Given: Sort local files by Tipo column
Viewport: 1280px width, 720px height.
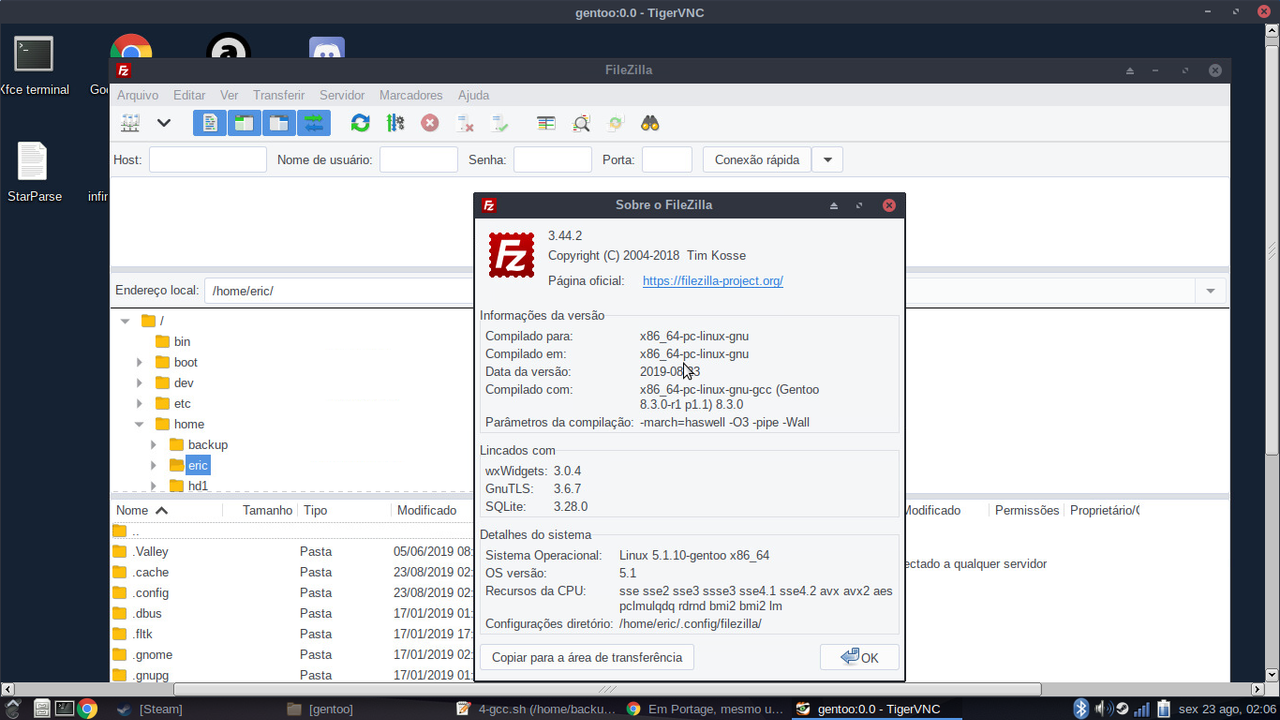Looking at the screenshot, I should click(x=315, y=510).
